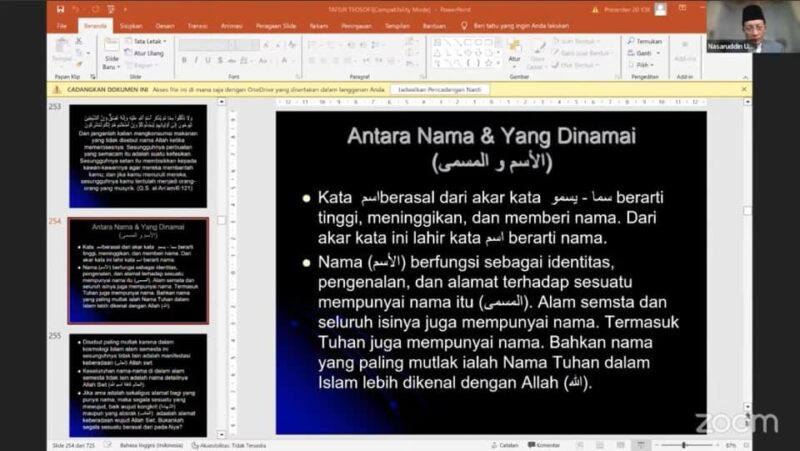Click the Jadwalkan Pencadangan Nanti button
Image resolution: width=800 pixels, height=451 pixels.
coord(439,89)
